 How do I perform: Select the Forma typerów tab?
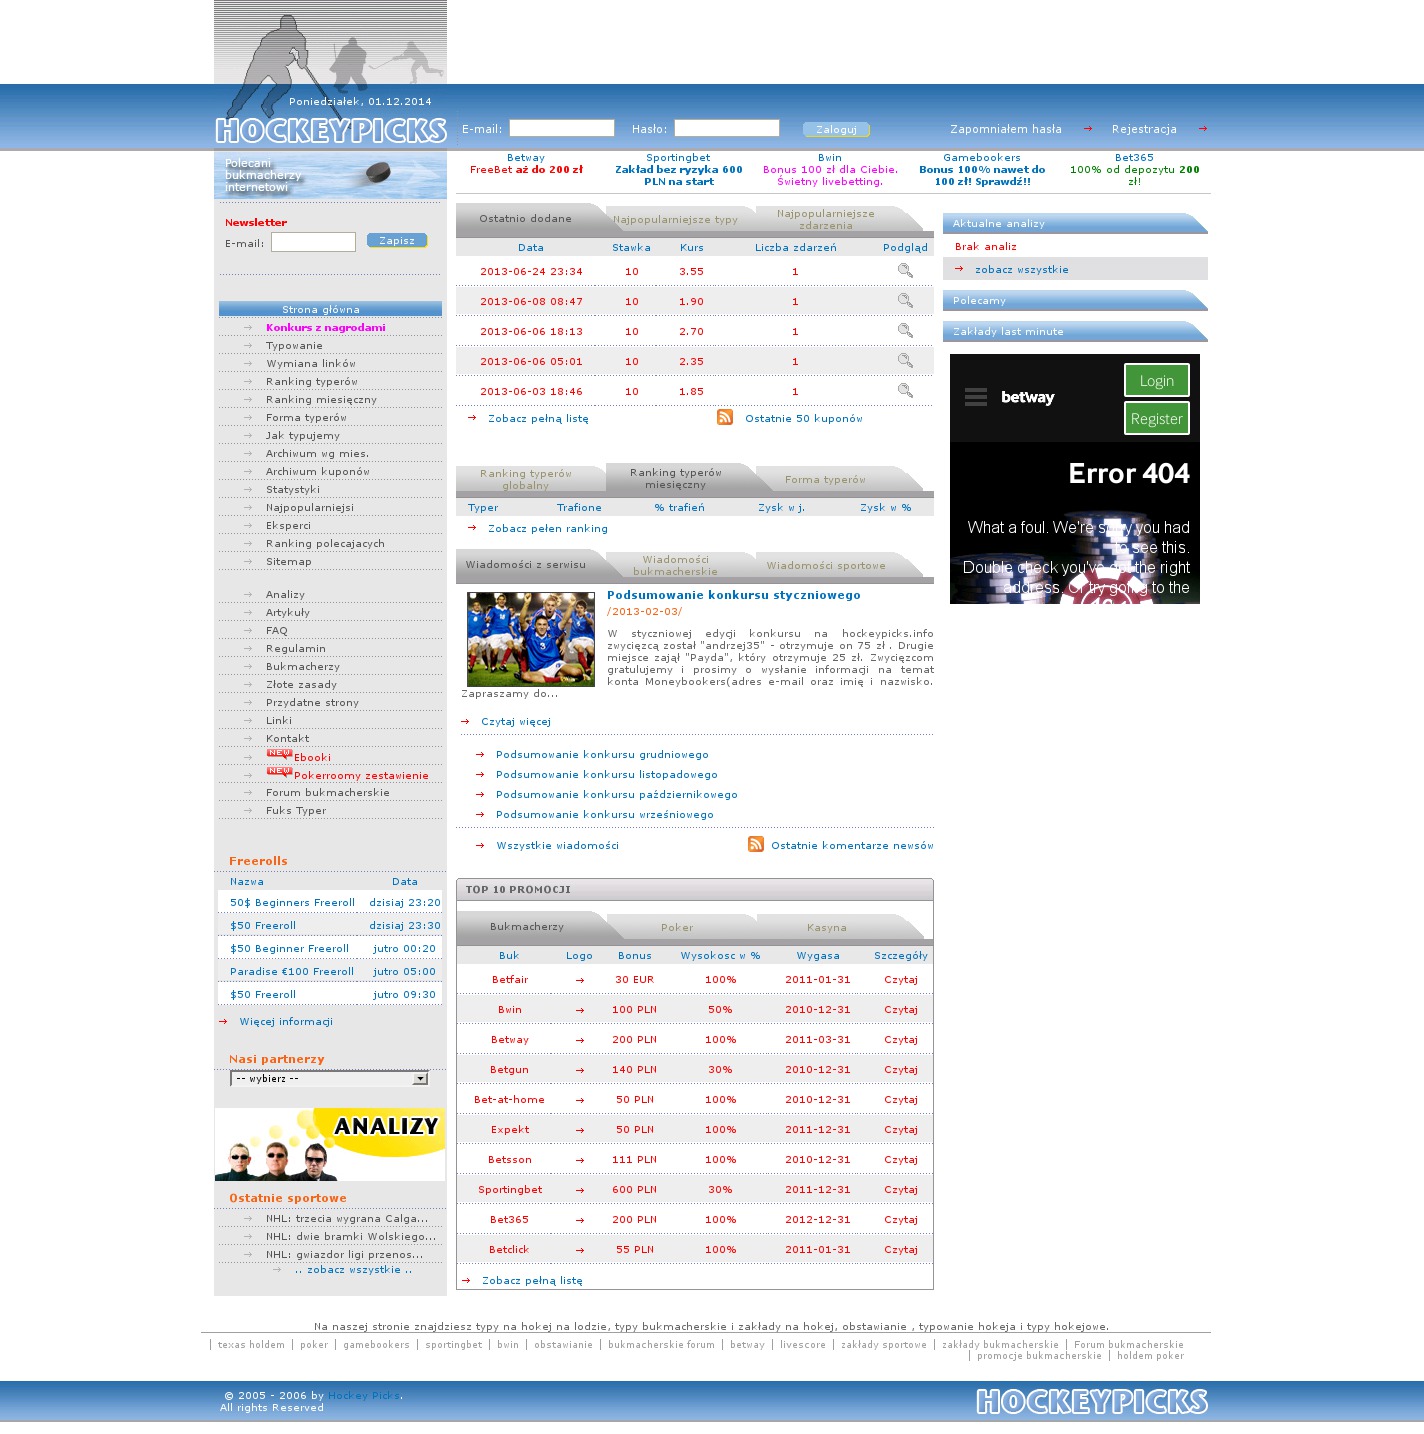tap(826, 479)
